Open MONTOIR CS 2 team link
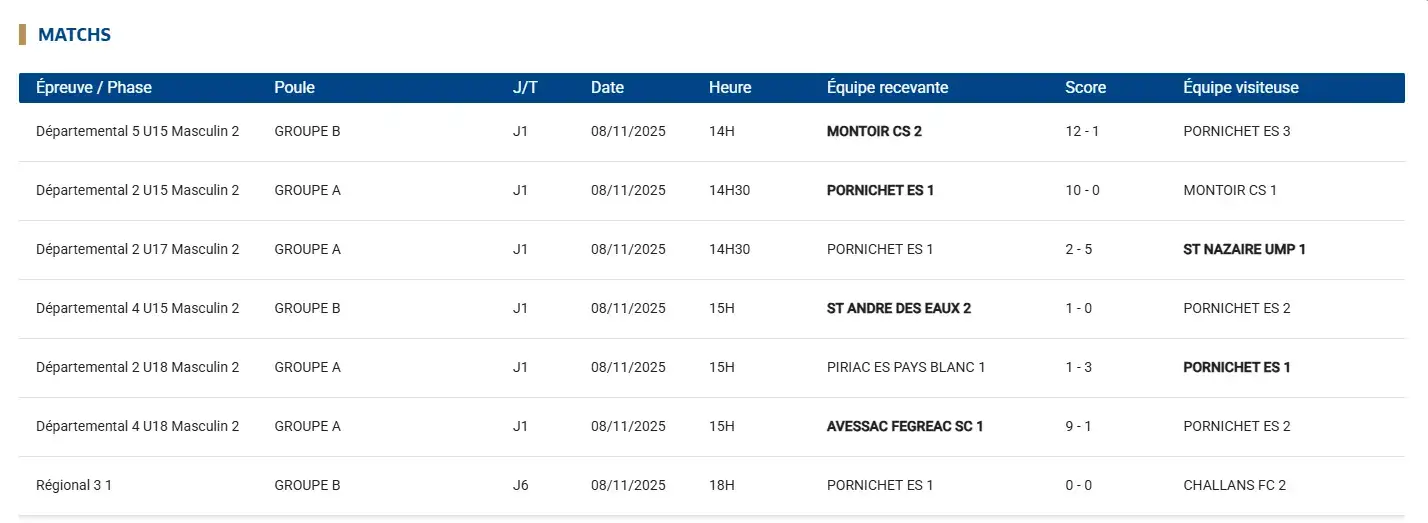The width and height of the screenshot is (1428, 523). 874,131
